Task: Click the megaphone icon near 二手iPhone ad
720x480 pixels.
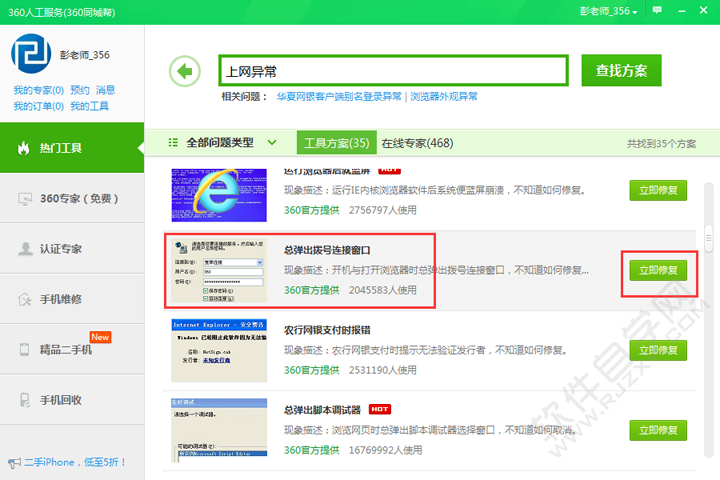Action: click(14, 463)
